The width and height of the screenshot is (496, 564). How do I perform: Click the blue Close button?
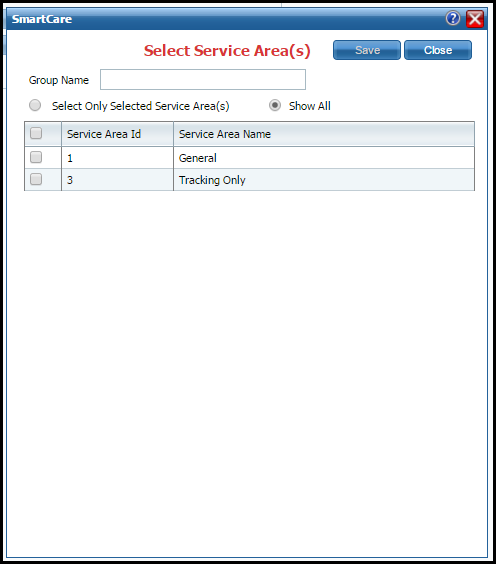coord(438,50)
